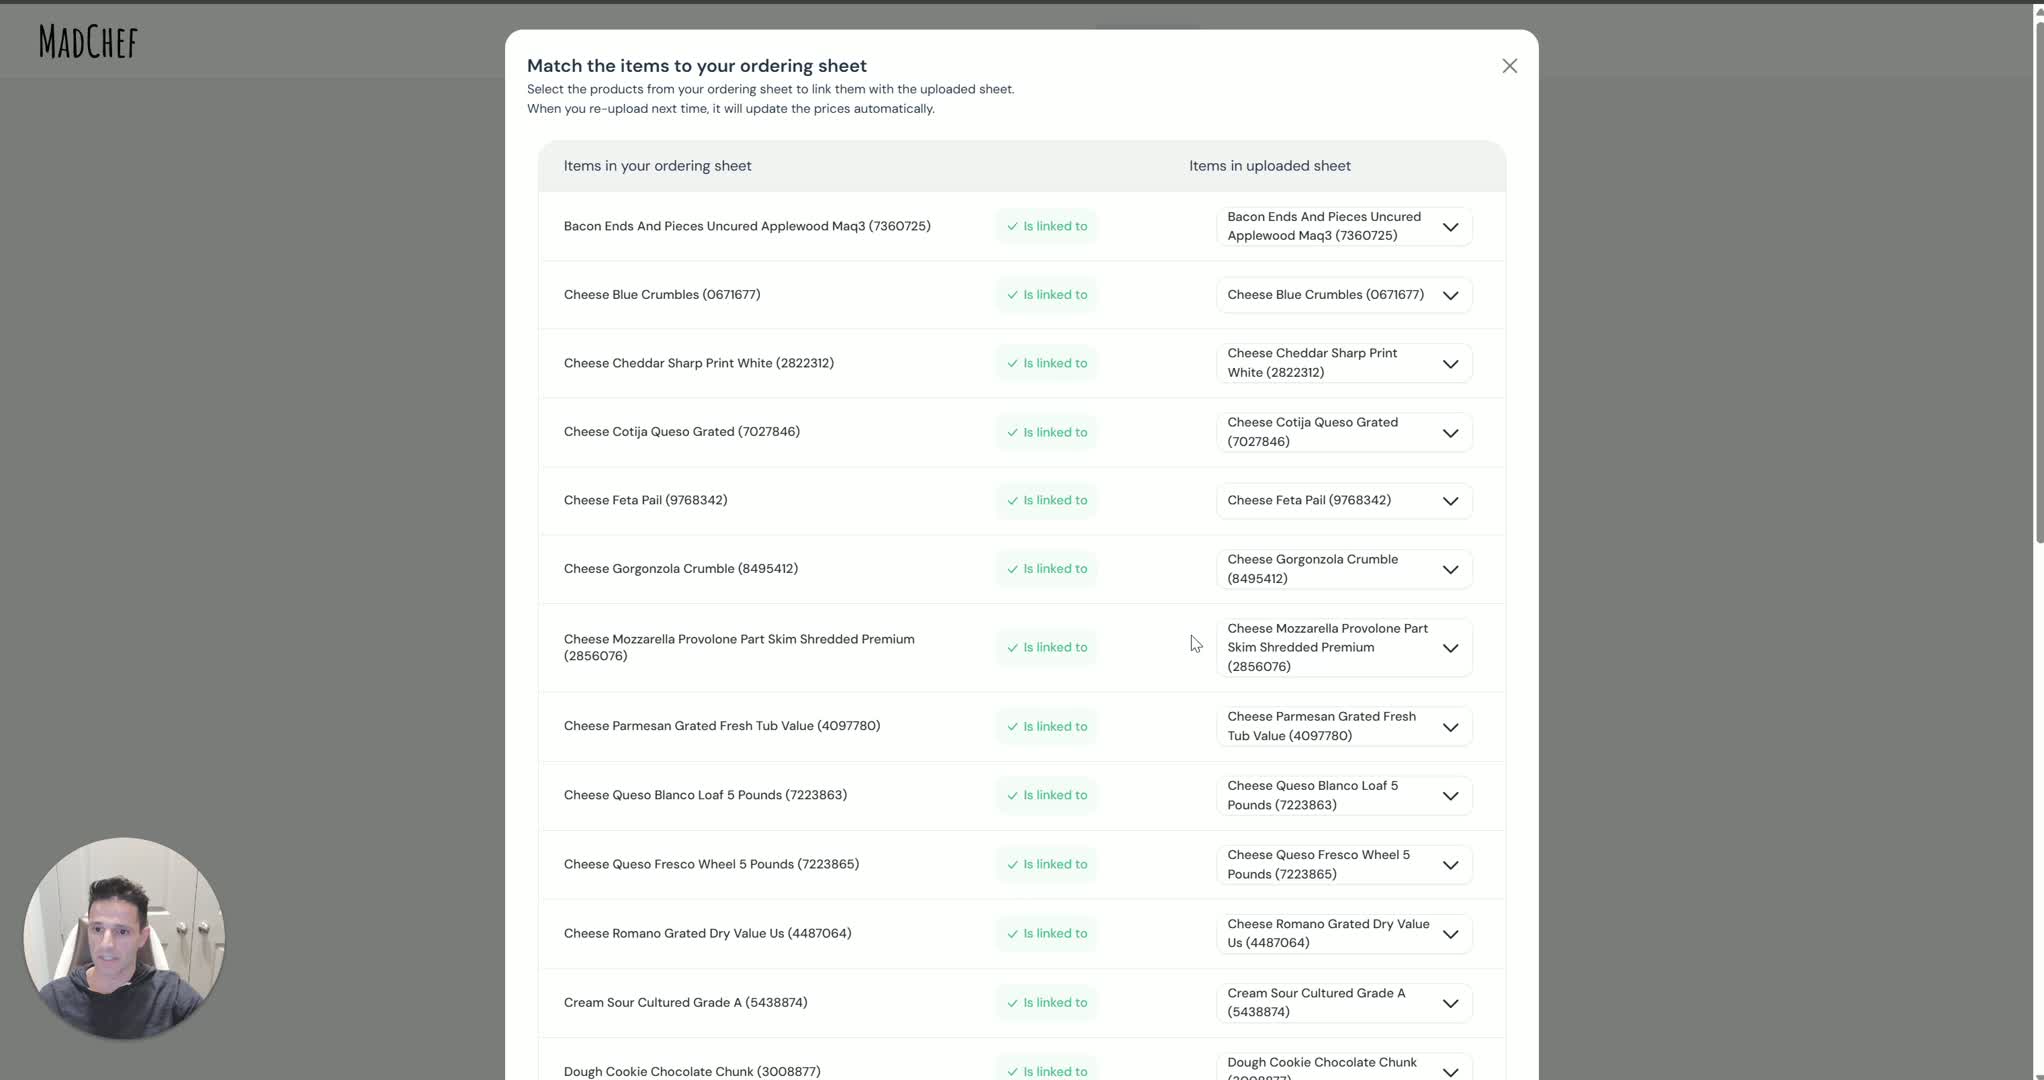Image resolution: width=2044 pixels, height=1080 pixels.
Task: Click 'Is linked to' status in Queso Blanco row
Action: (1046, 796)
